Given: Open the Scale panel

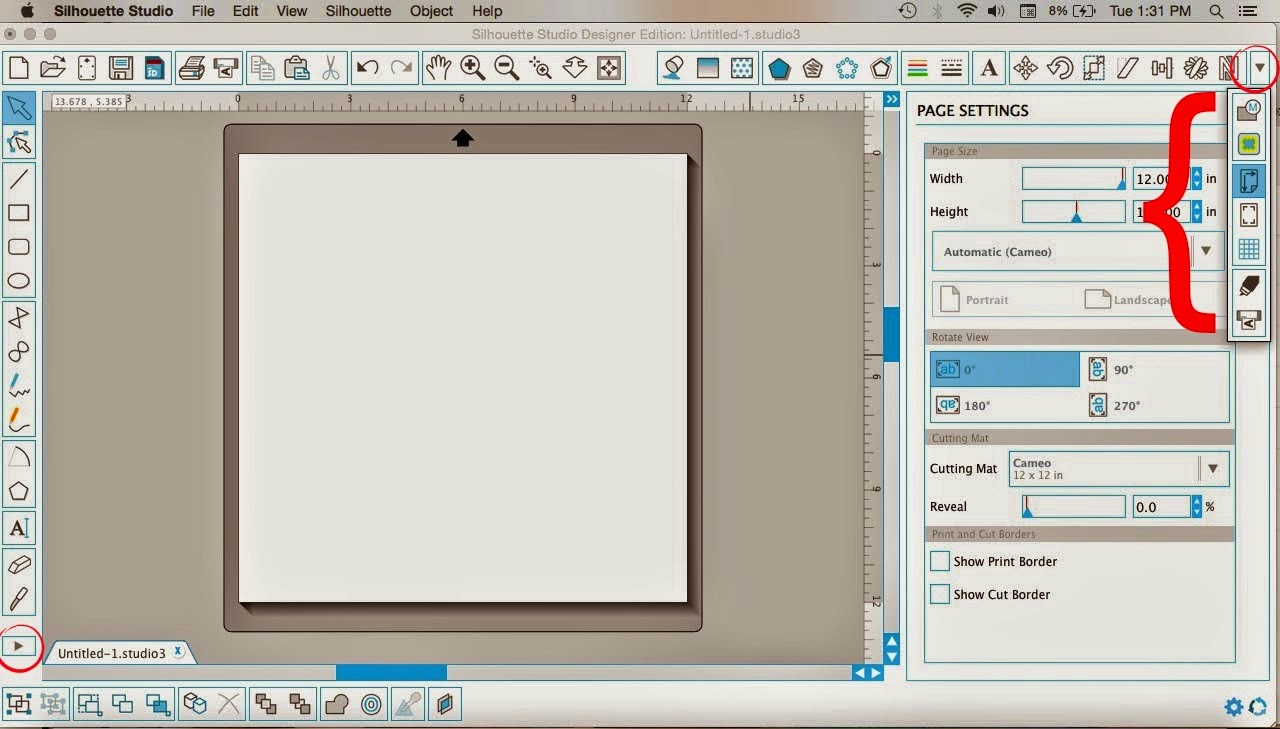Looking at the screenshot, I should click(1094, 68).
